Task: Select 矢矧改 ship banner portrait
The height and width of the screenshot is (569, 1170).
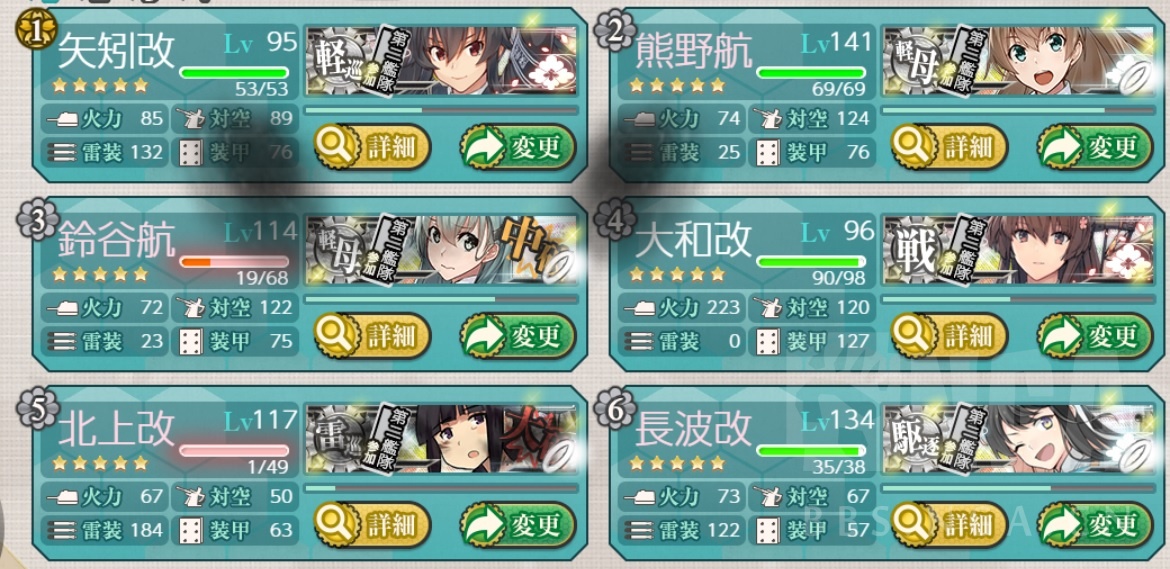Action: point(441,60)
